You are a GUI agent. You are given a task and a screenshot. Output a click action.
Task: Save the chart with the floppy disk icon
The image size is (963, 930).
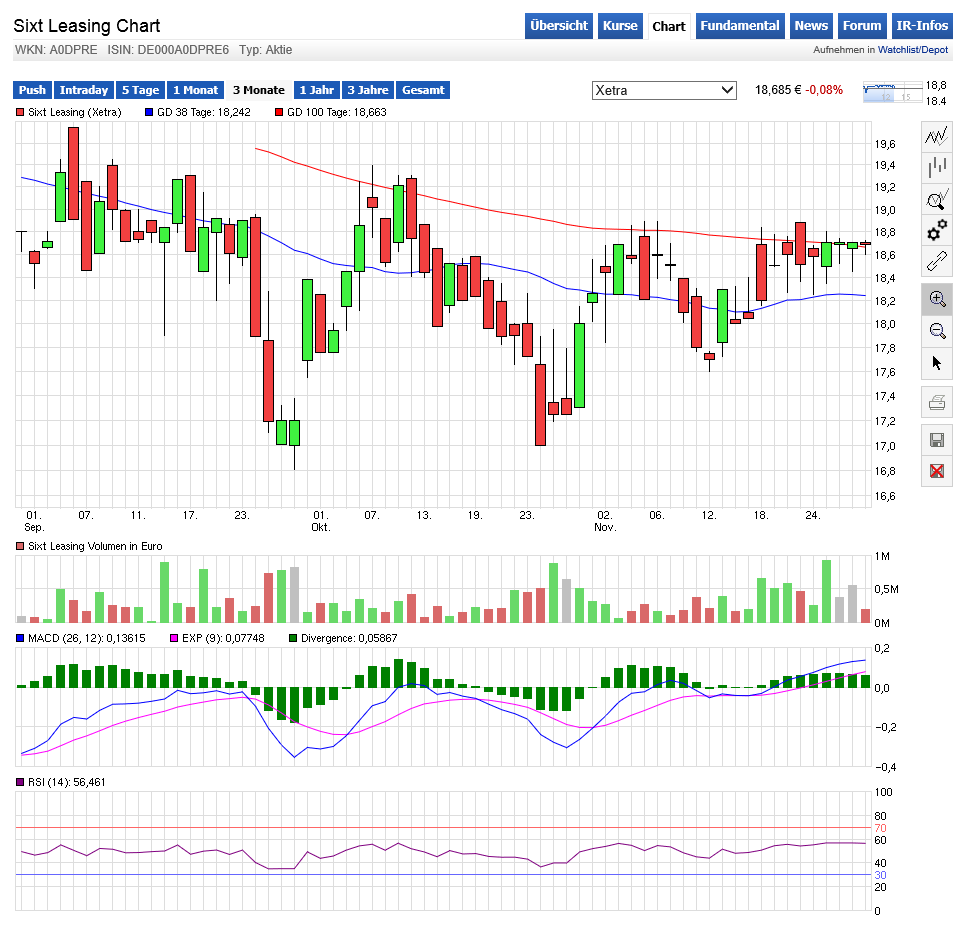pyautogui.click(x=937, y=440)
